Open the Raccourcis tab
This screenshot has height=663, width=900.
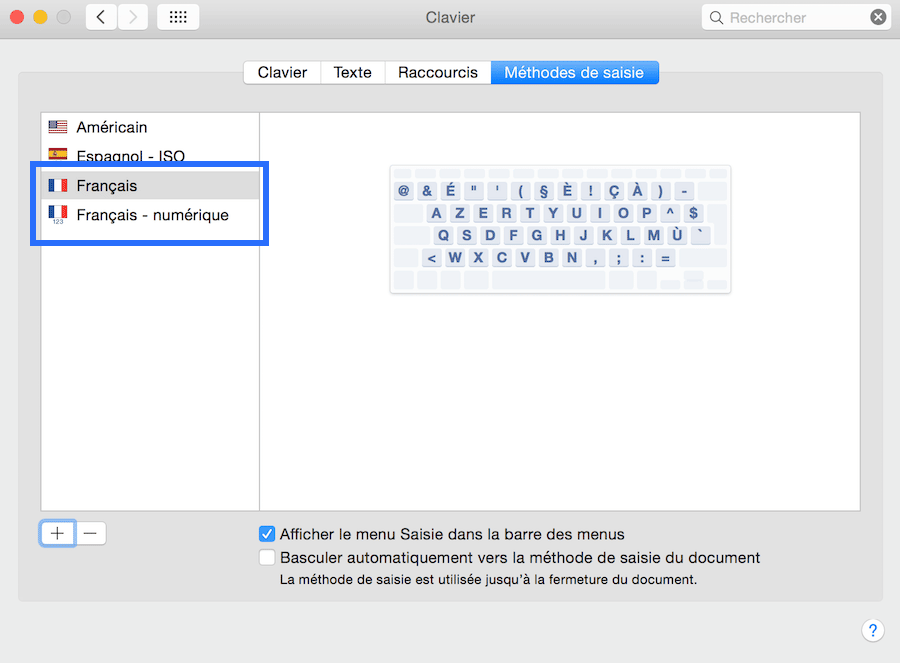click(438, 72)
